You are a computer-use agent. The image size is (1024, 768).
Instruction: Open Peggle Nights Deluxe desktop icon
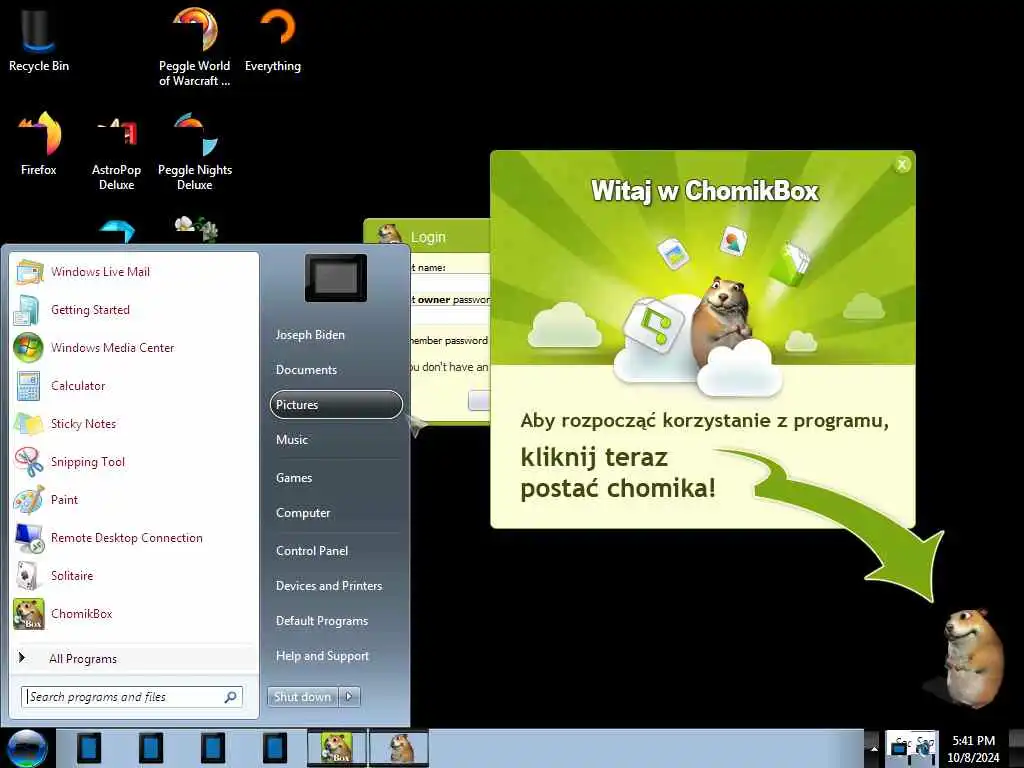click(x=195, y=152)
